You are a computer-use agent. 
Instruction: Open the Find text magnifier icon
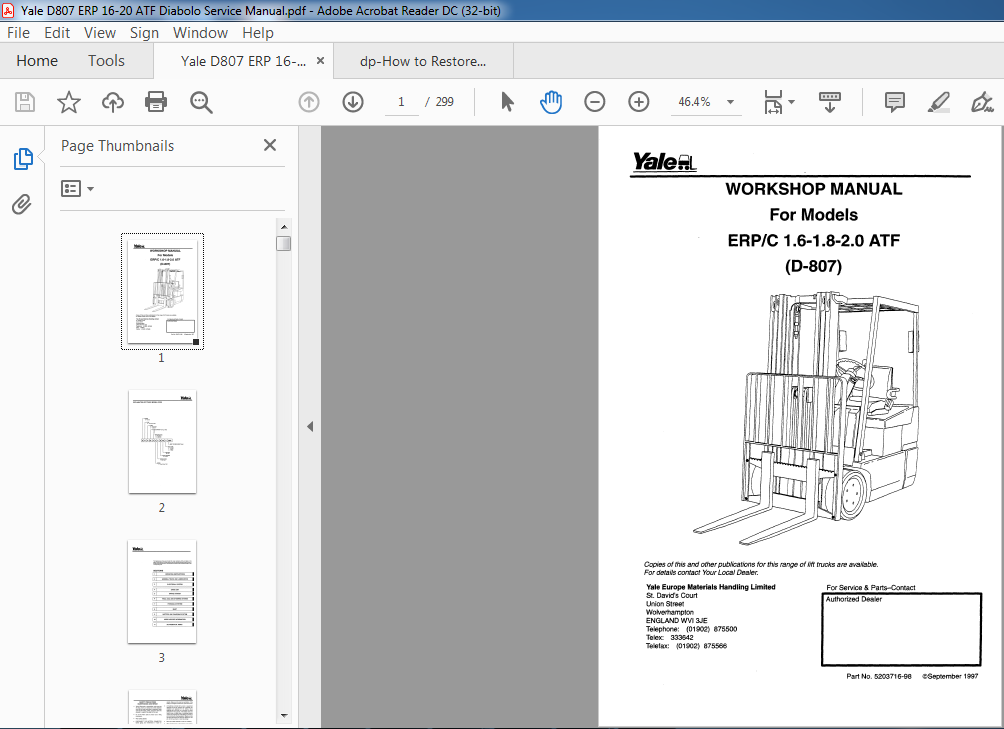pyautogui.click(x=201, y=102)
